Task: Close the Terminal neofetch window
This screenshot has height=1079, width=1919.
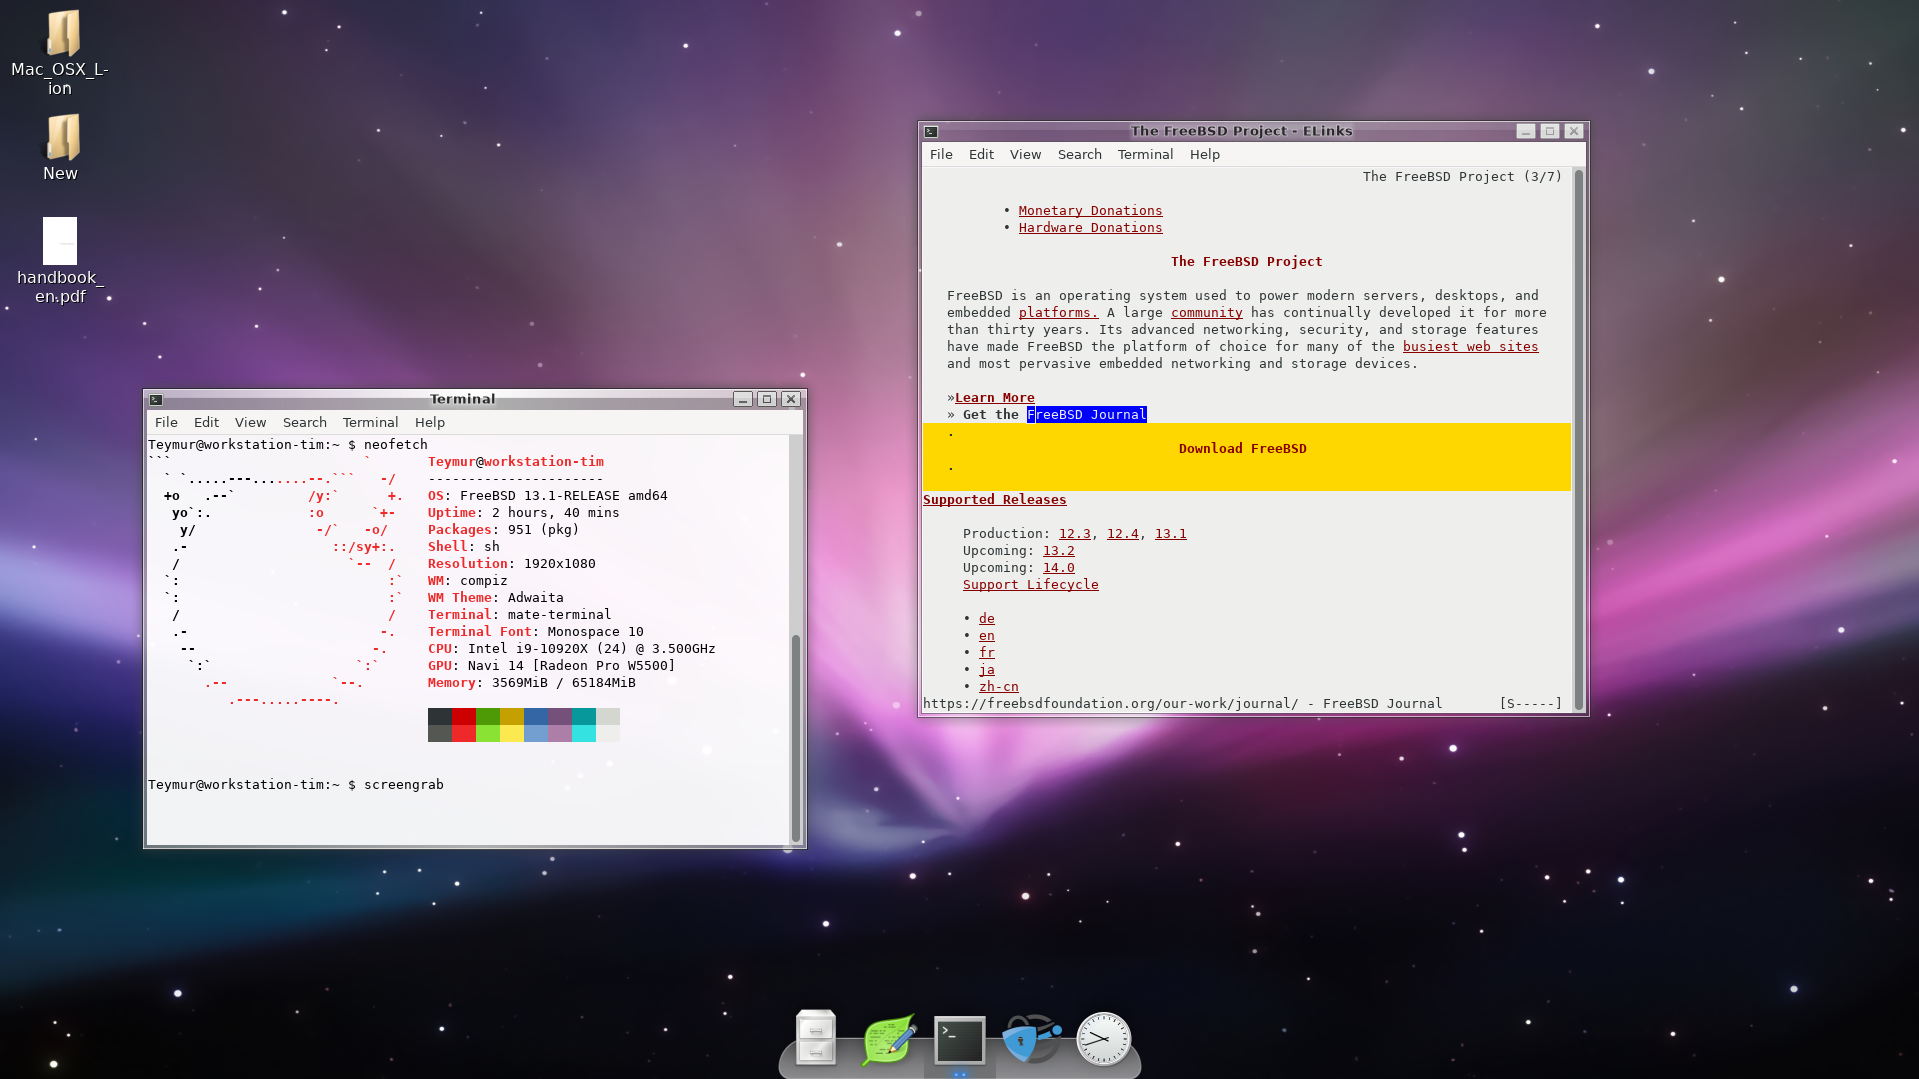Action: click(x=791, y=399)
